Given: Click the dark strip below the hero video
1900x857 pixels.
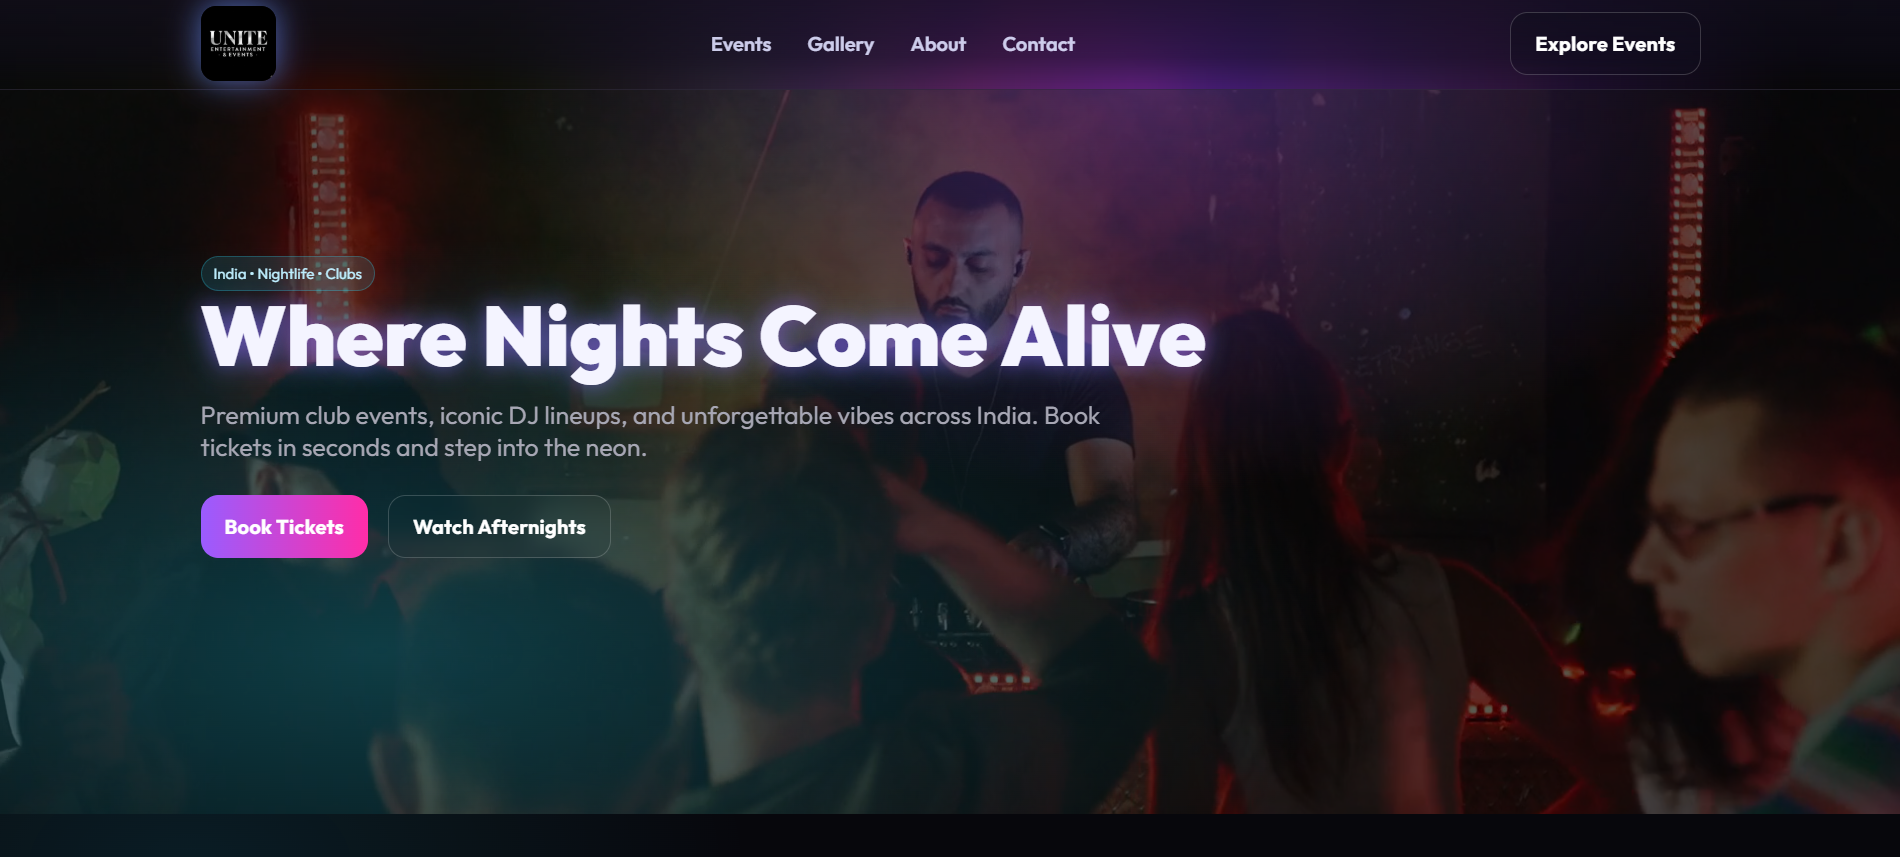Looking at the screenshot, I should click(950, 835).
